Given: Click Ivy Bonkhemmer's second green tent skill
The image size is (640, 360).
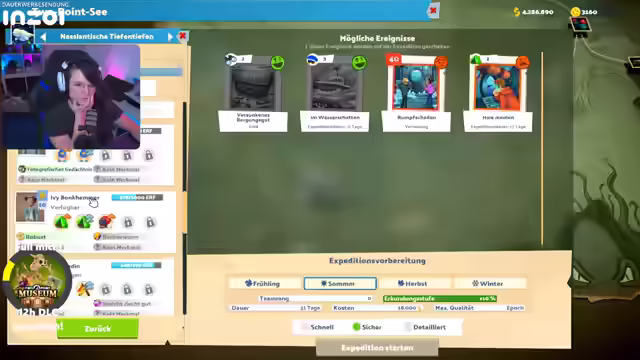Looking at the screenshot, I should (x=84, y=221).
